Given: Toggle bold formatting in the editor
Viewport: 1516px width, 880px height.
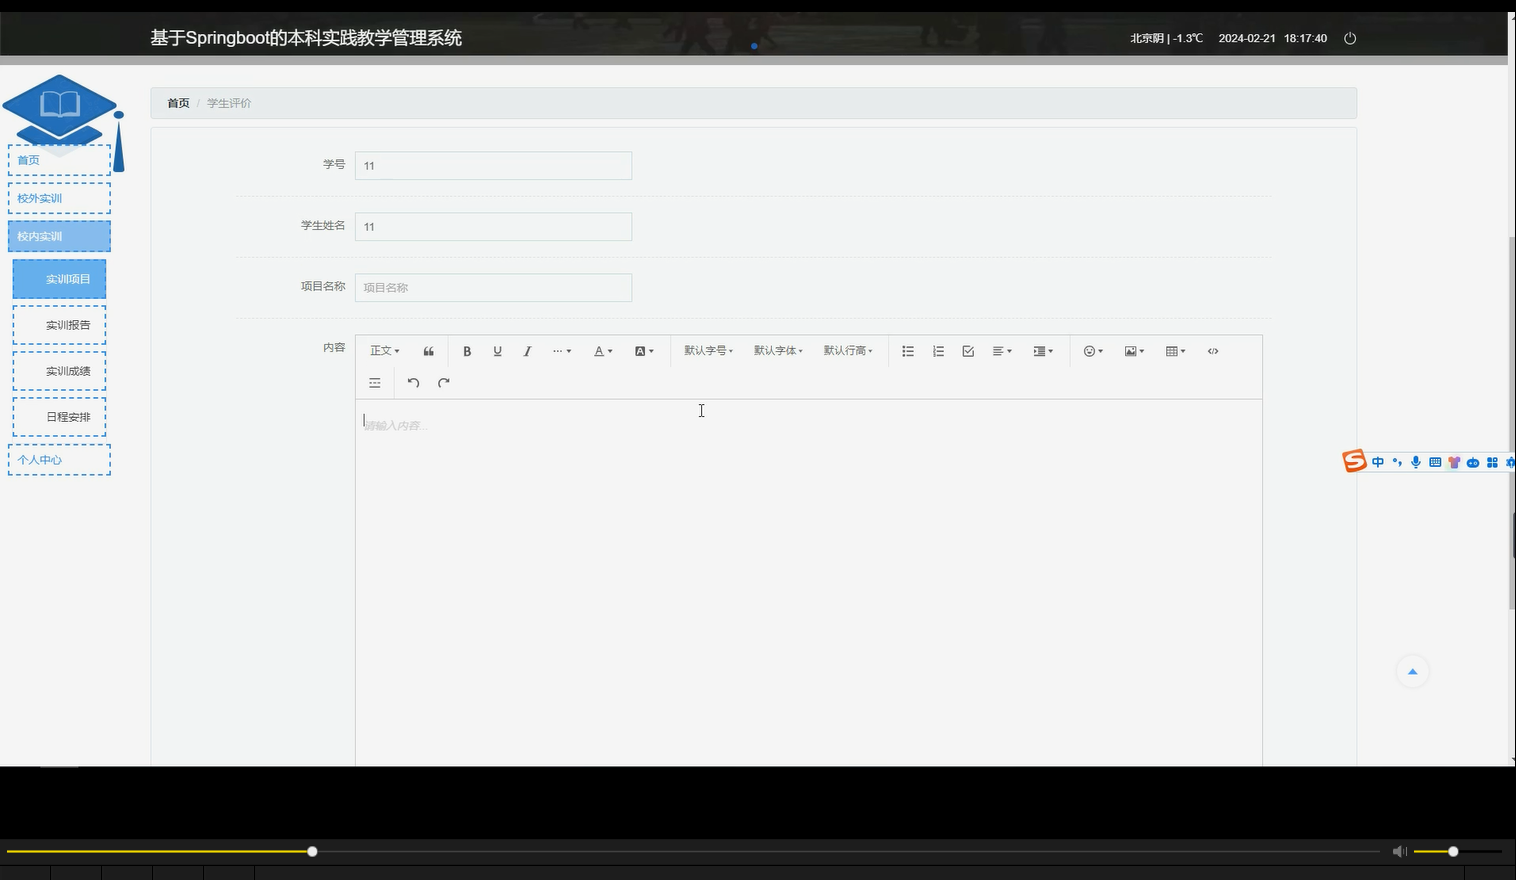Looking at the screenshot, I should tap(466, 351).
